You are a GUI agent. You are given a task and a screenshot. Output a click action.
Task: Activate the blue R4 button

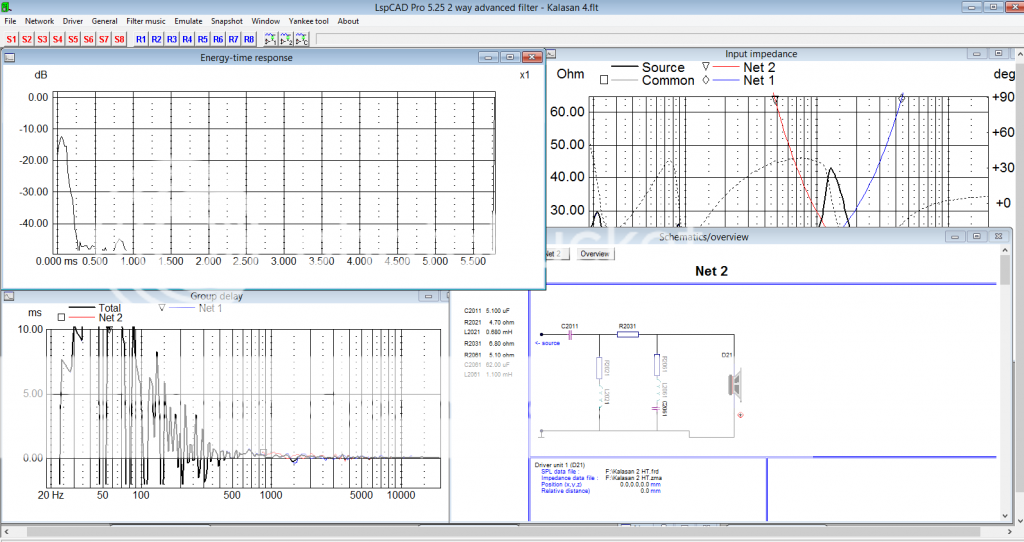point(187,39)
